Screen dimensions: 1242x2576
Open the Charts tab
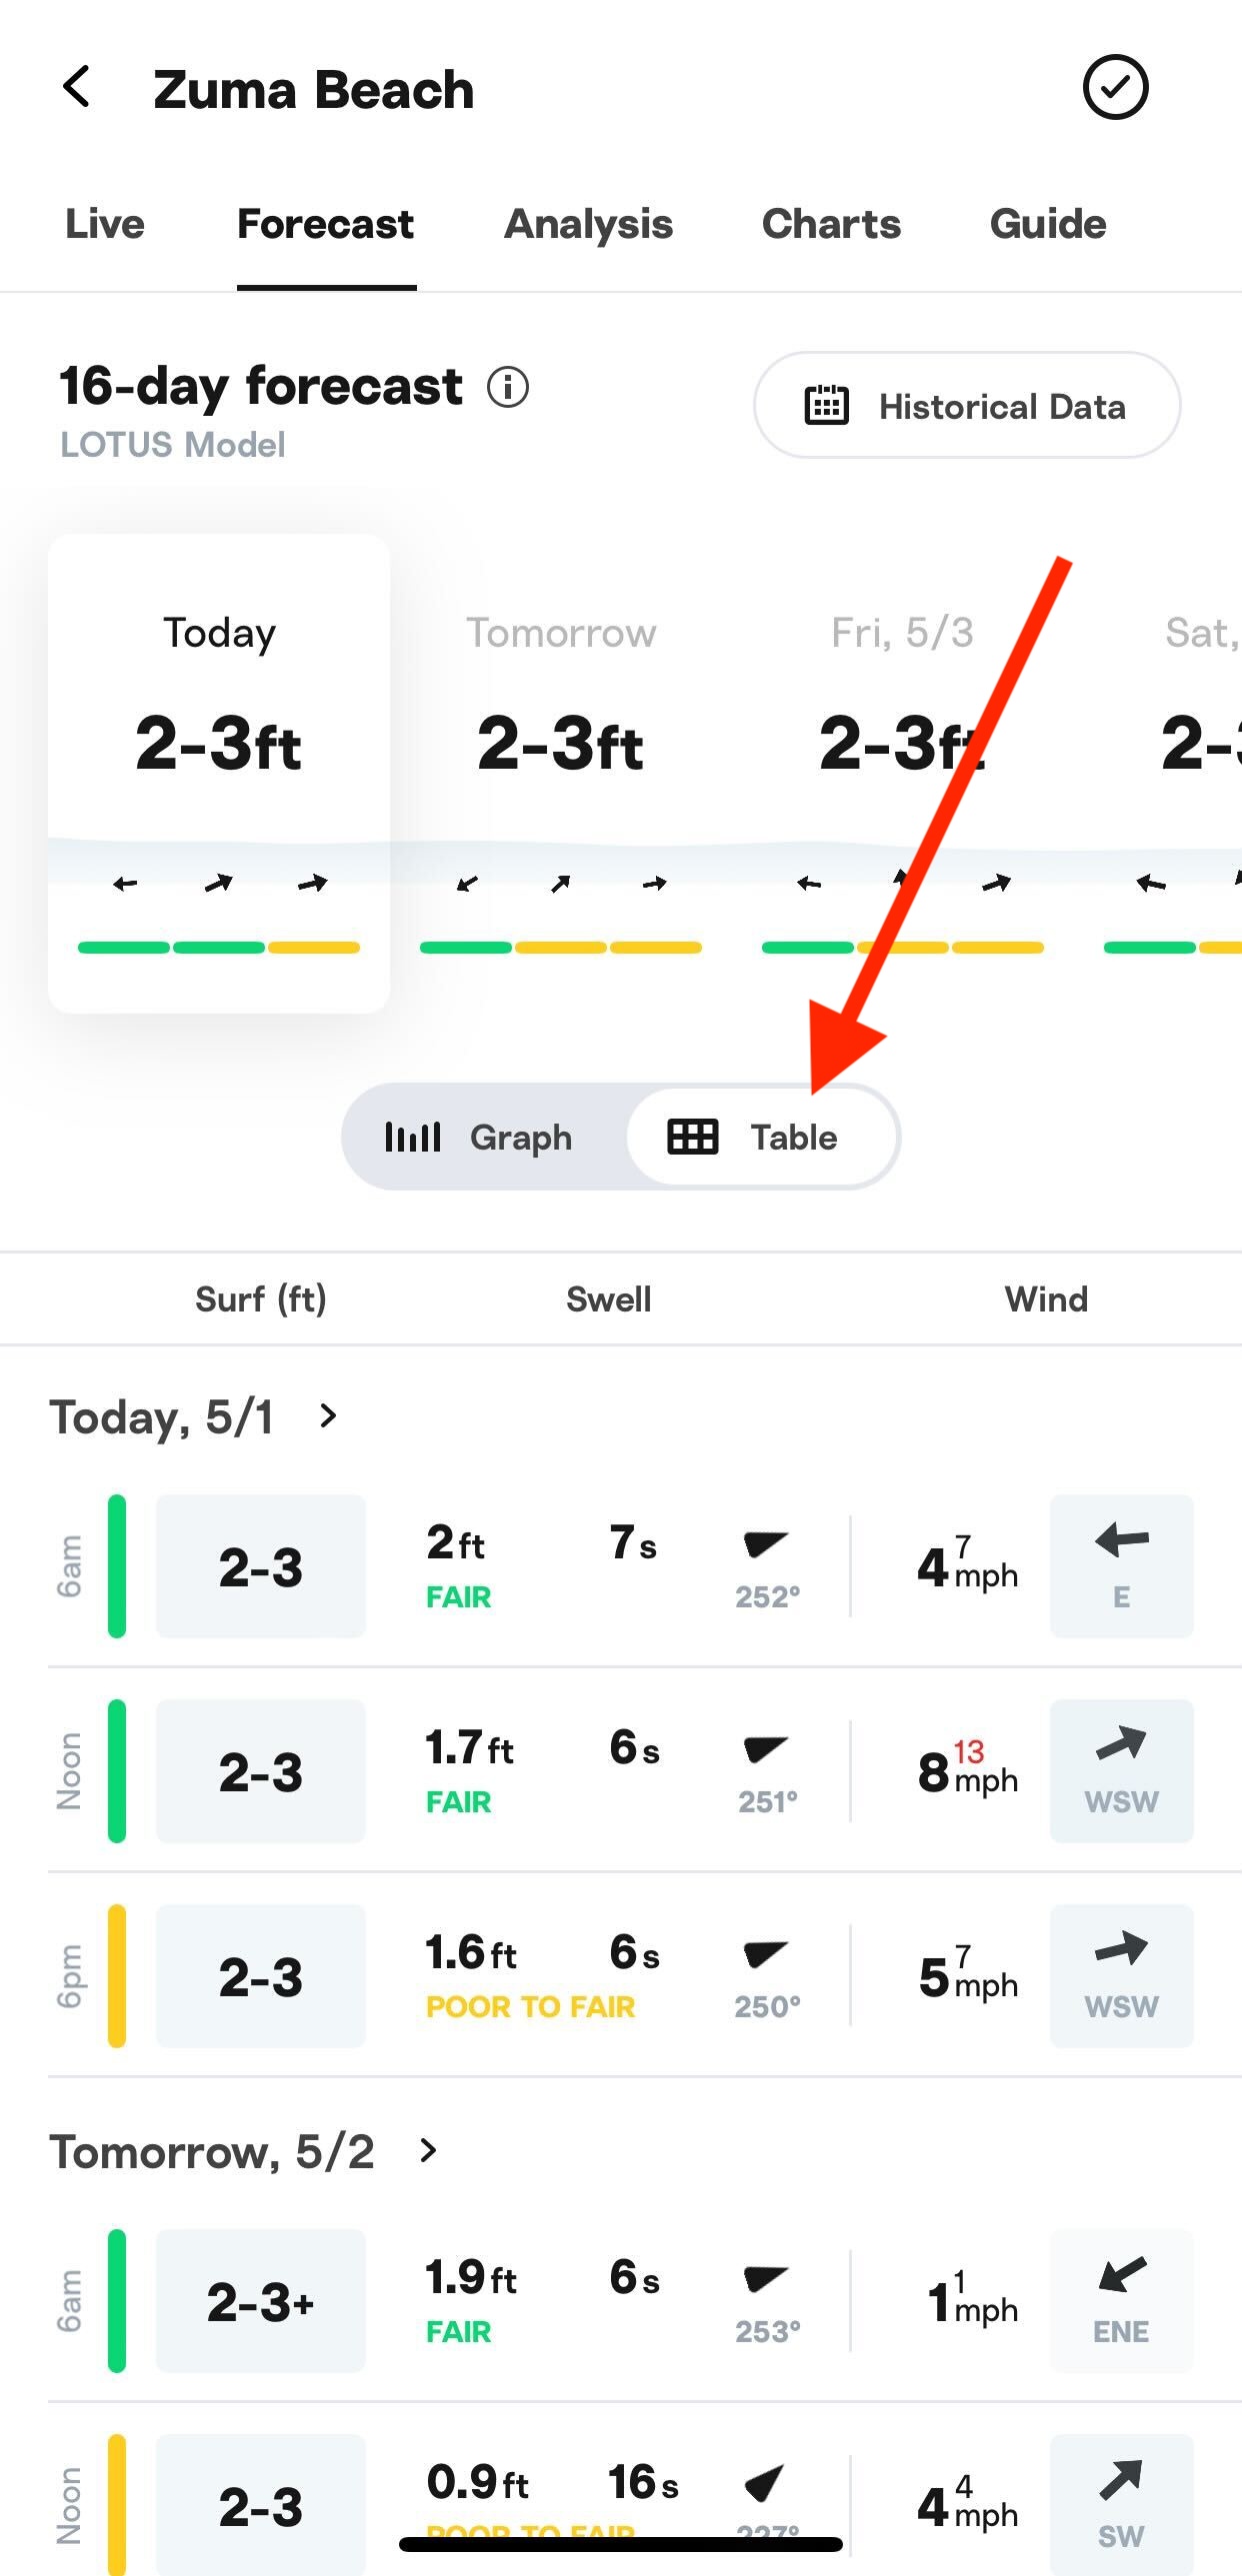pos(831,224)
